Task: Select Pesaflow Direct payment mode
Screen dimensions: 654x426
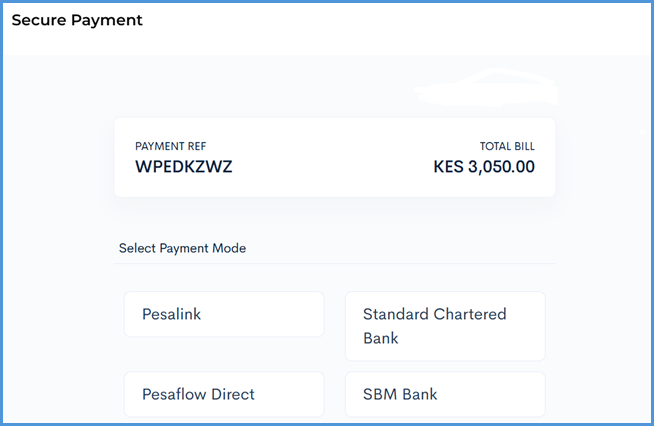Action: tap(223, 394)
